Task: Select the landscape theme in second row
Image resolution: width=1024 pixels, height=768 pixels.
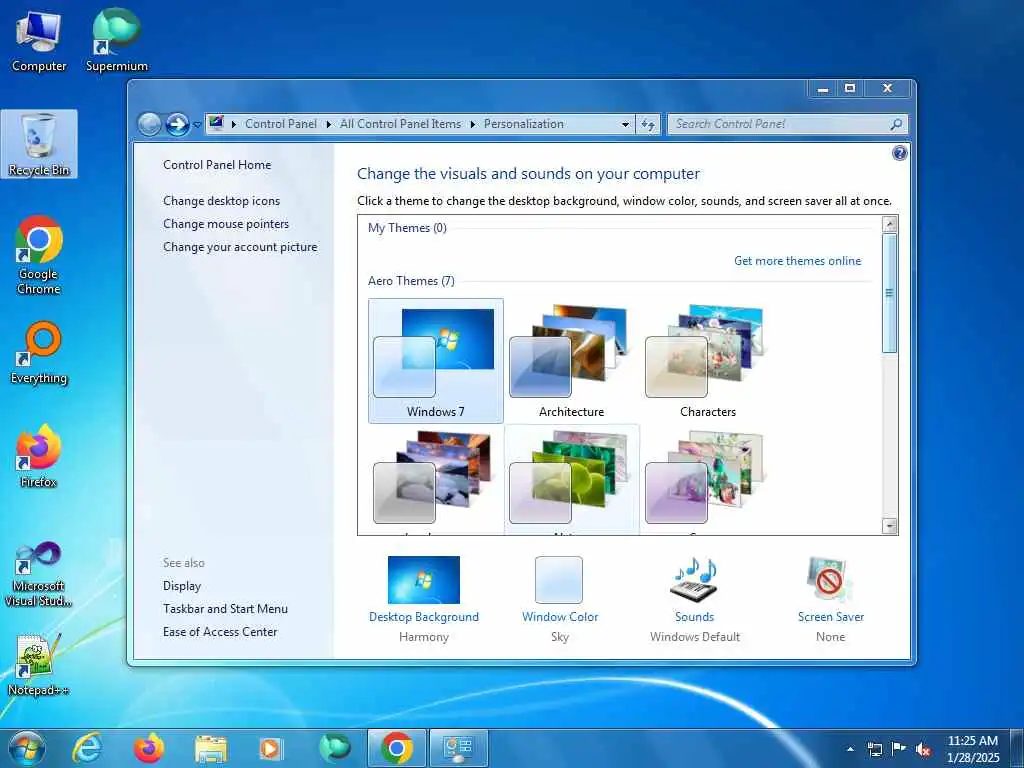Action: [x=436, y=480]
